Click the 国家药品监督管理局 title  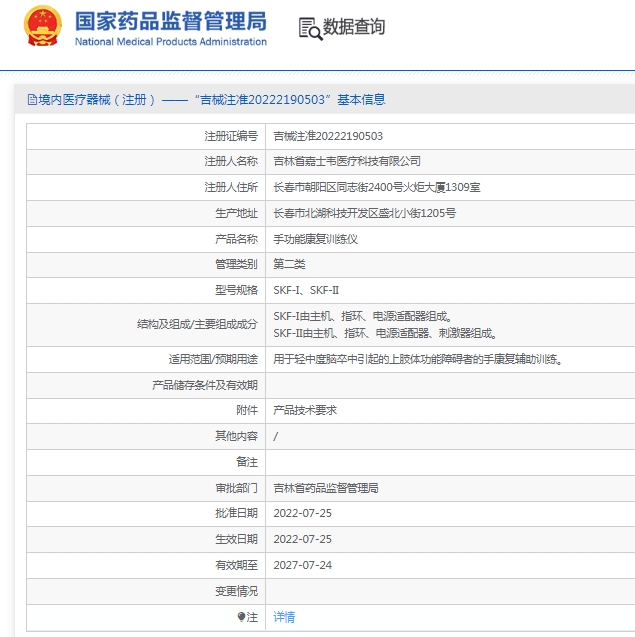[171, 21]
